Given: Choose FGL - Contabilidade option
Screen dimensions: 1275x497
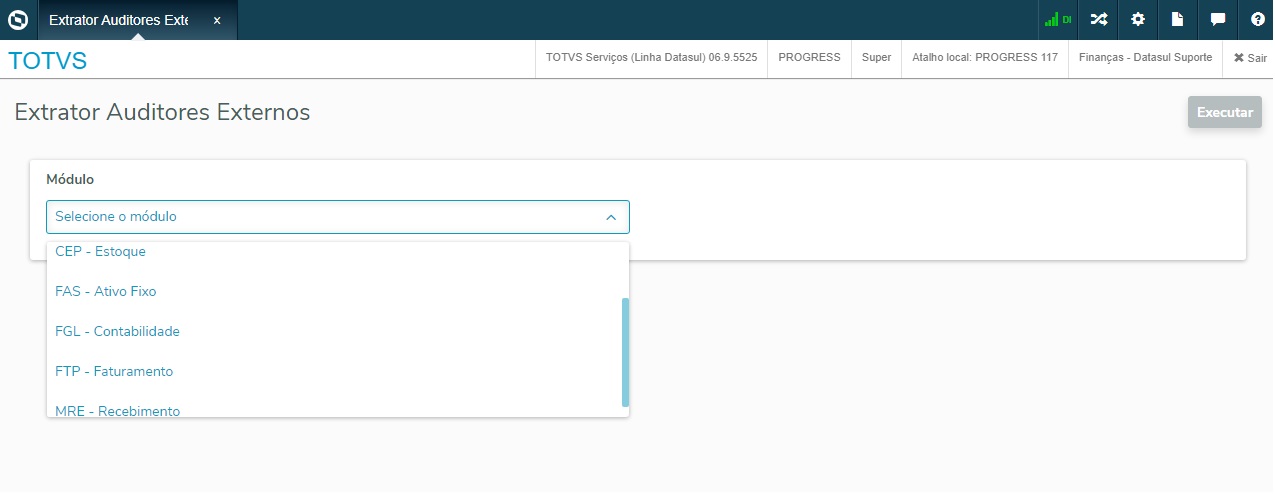Looking at the screenshot, I should [338, 331].
